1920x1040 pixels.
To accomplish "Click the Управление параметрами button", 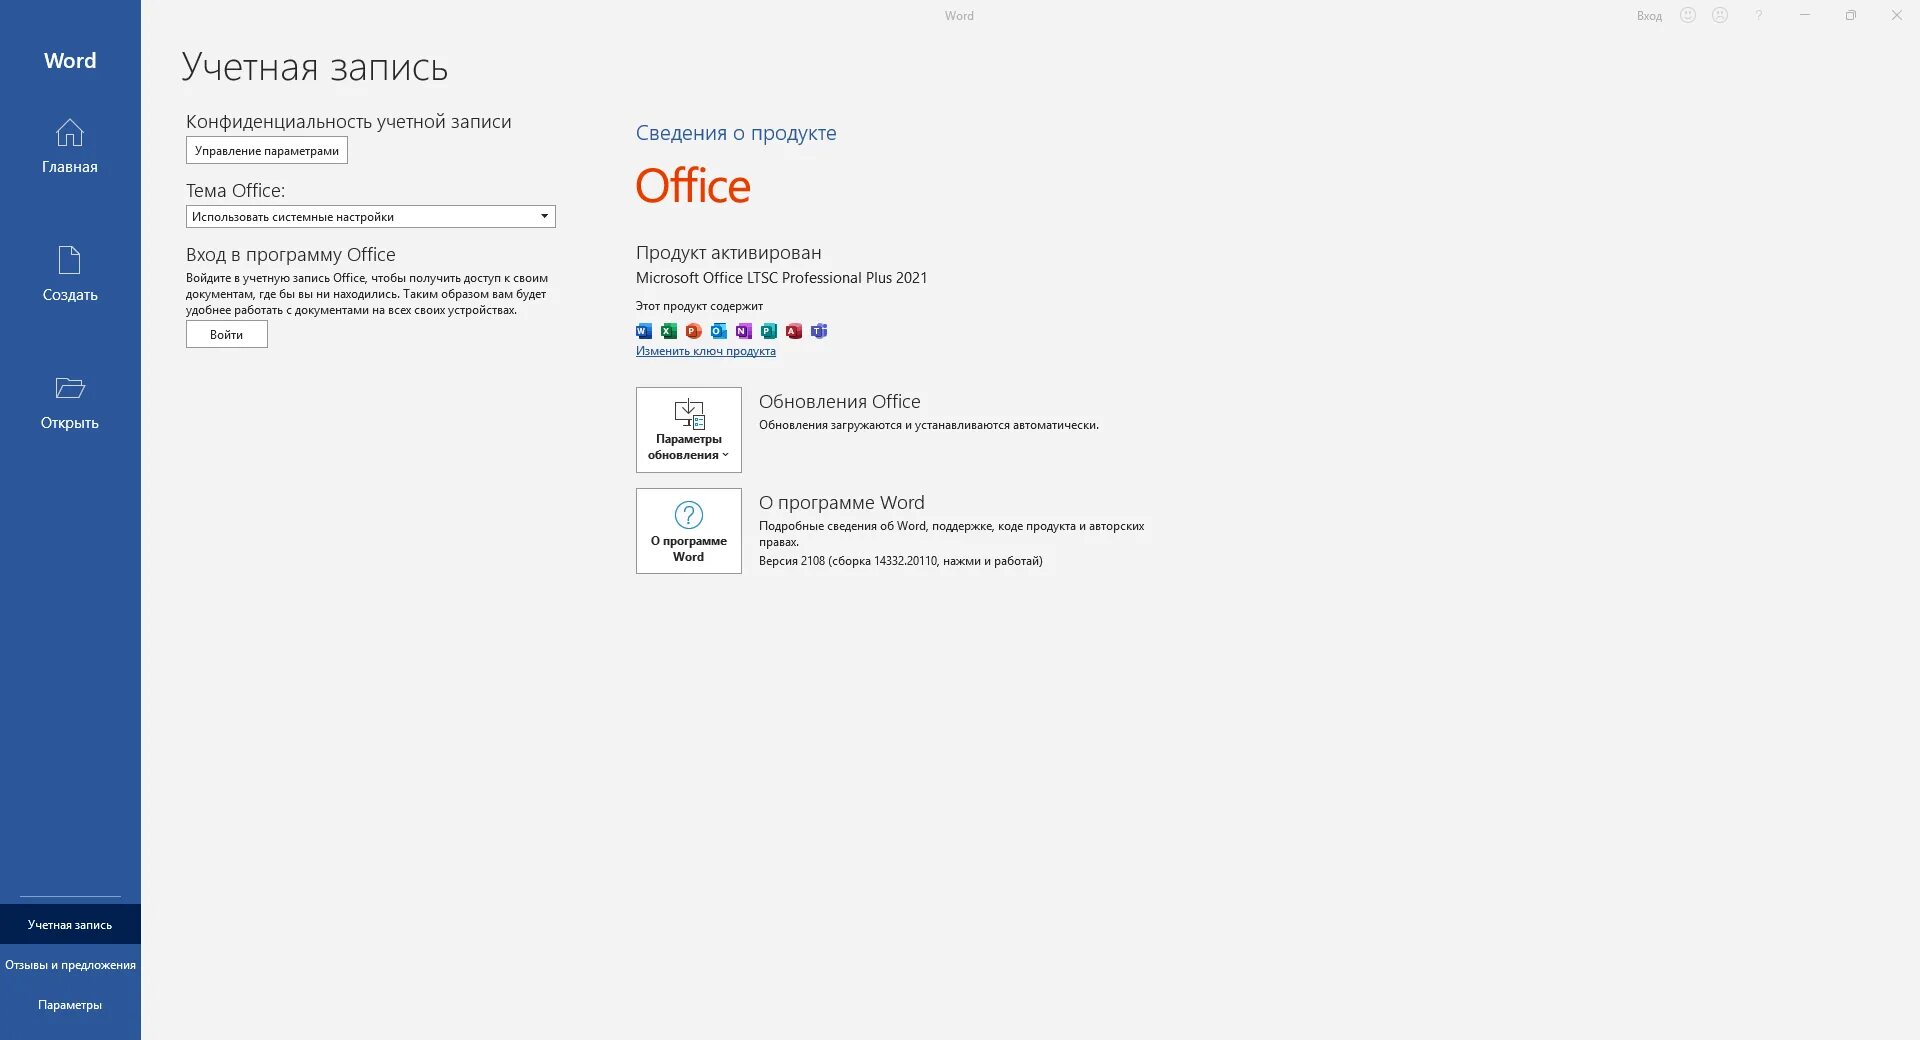I will coord(267,151).
